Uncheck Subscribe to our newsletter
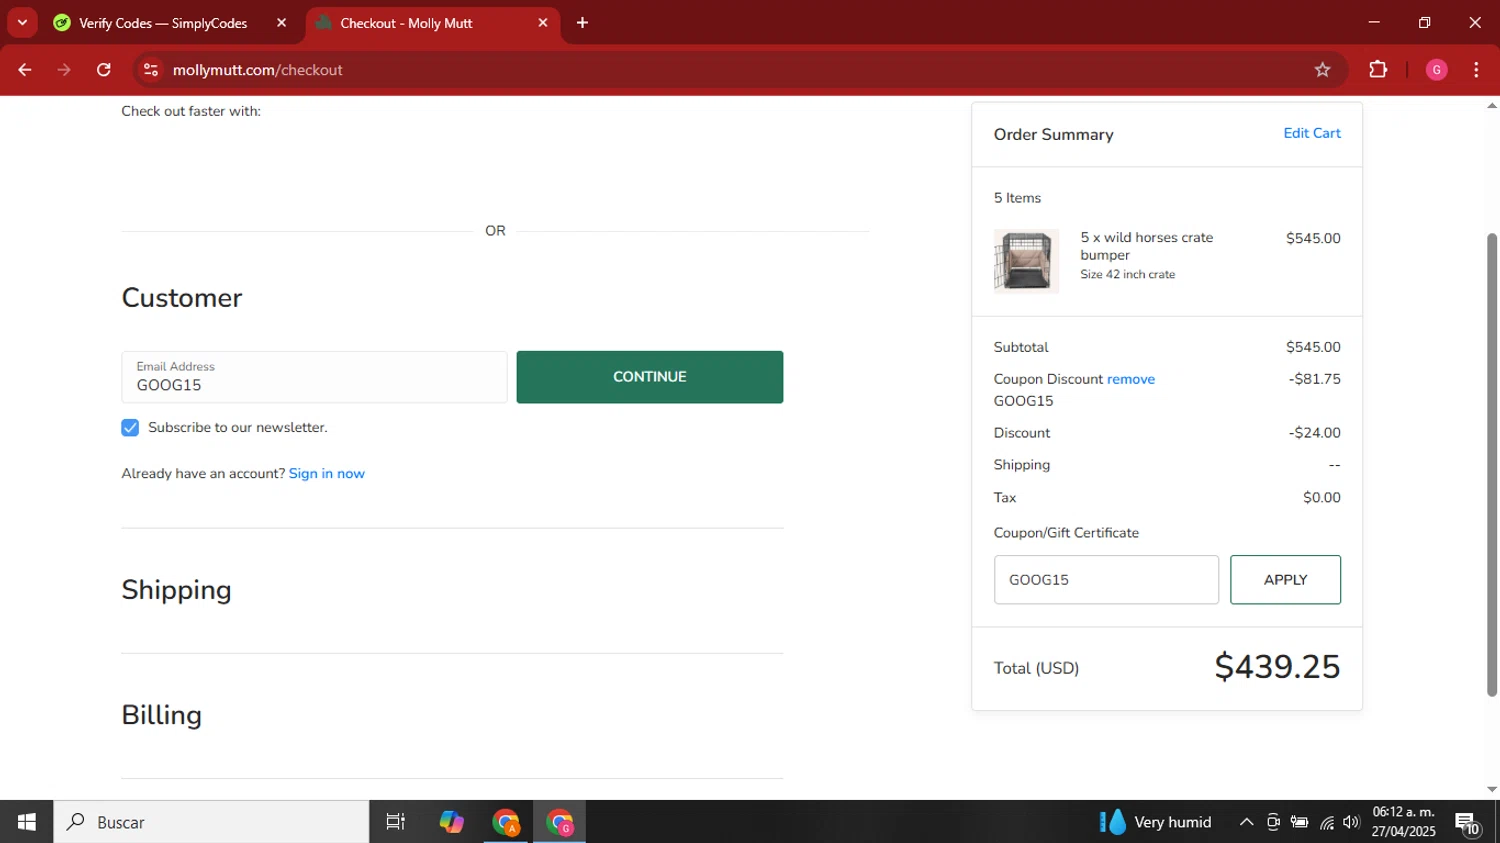The width and height of the screenshot is (1500, 843). (130, 428)
